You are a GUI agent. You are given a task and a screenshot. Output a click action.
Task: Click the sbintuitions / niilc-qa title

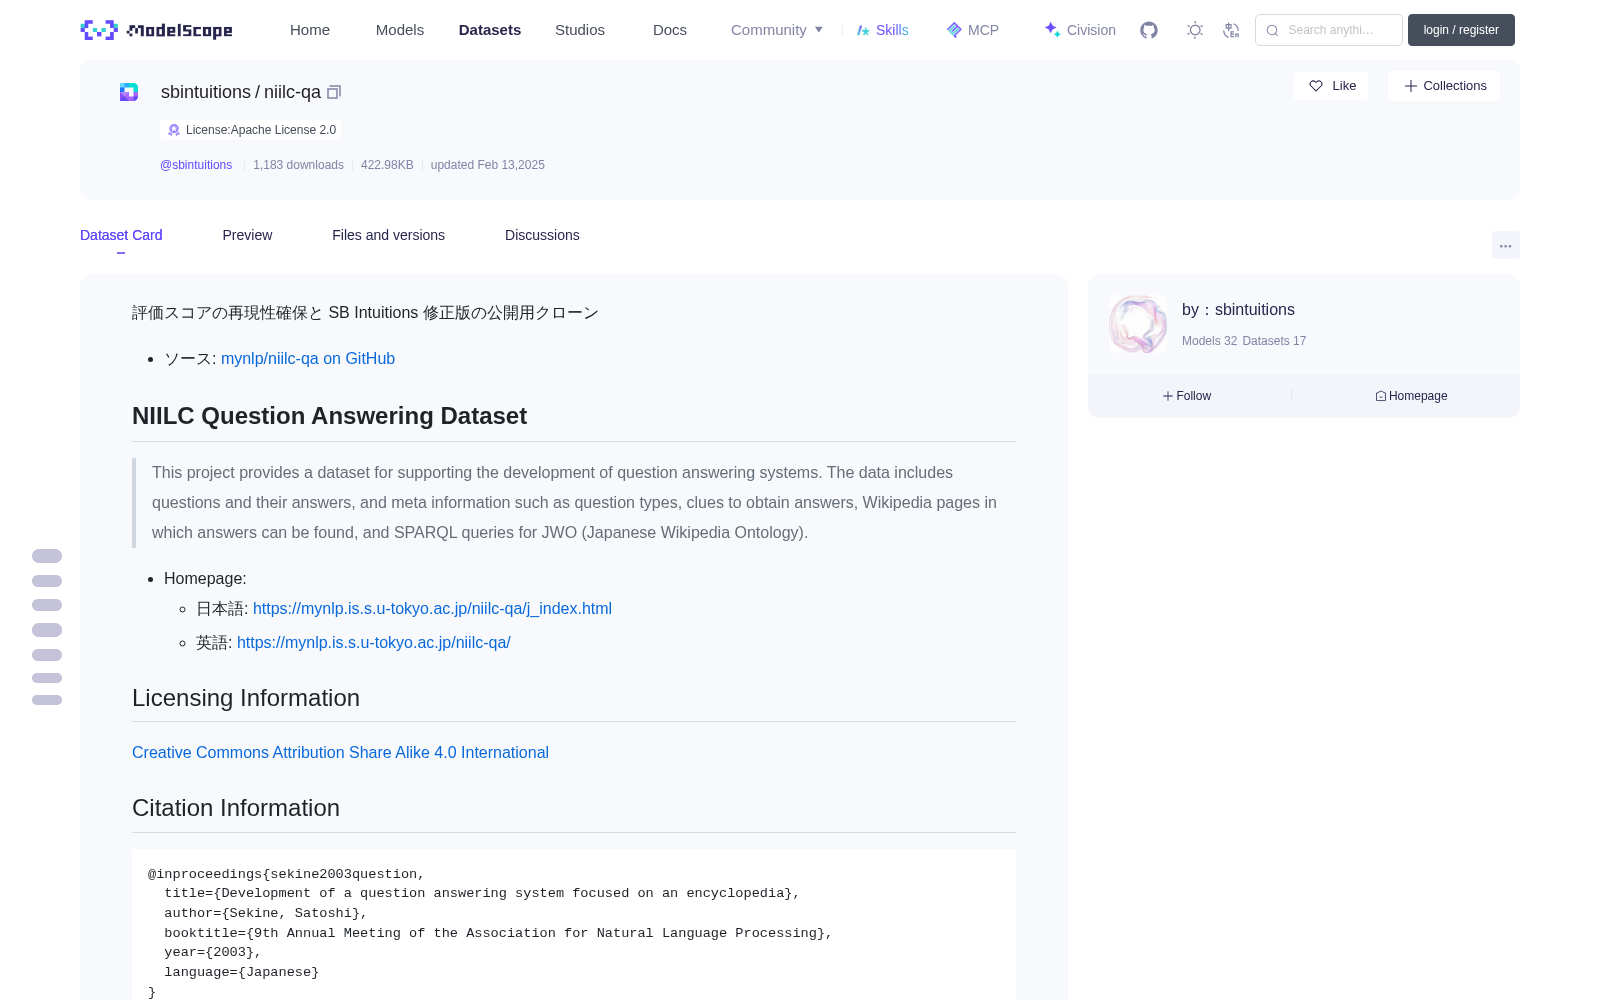tap(241, 92)
